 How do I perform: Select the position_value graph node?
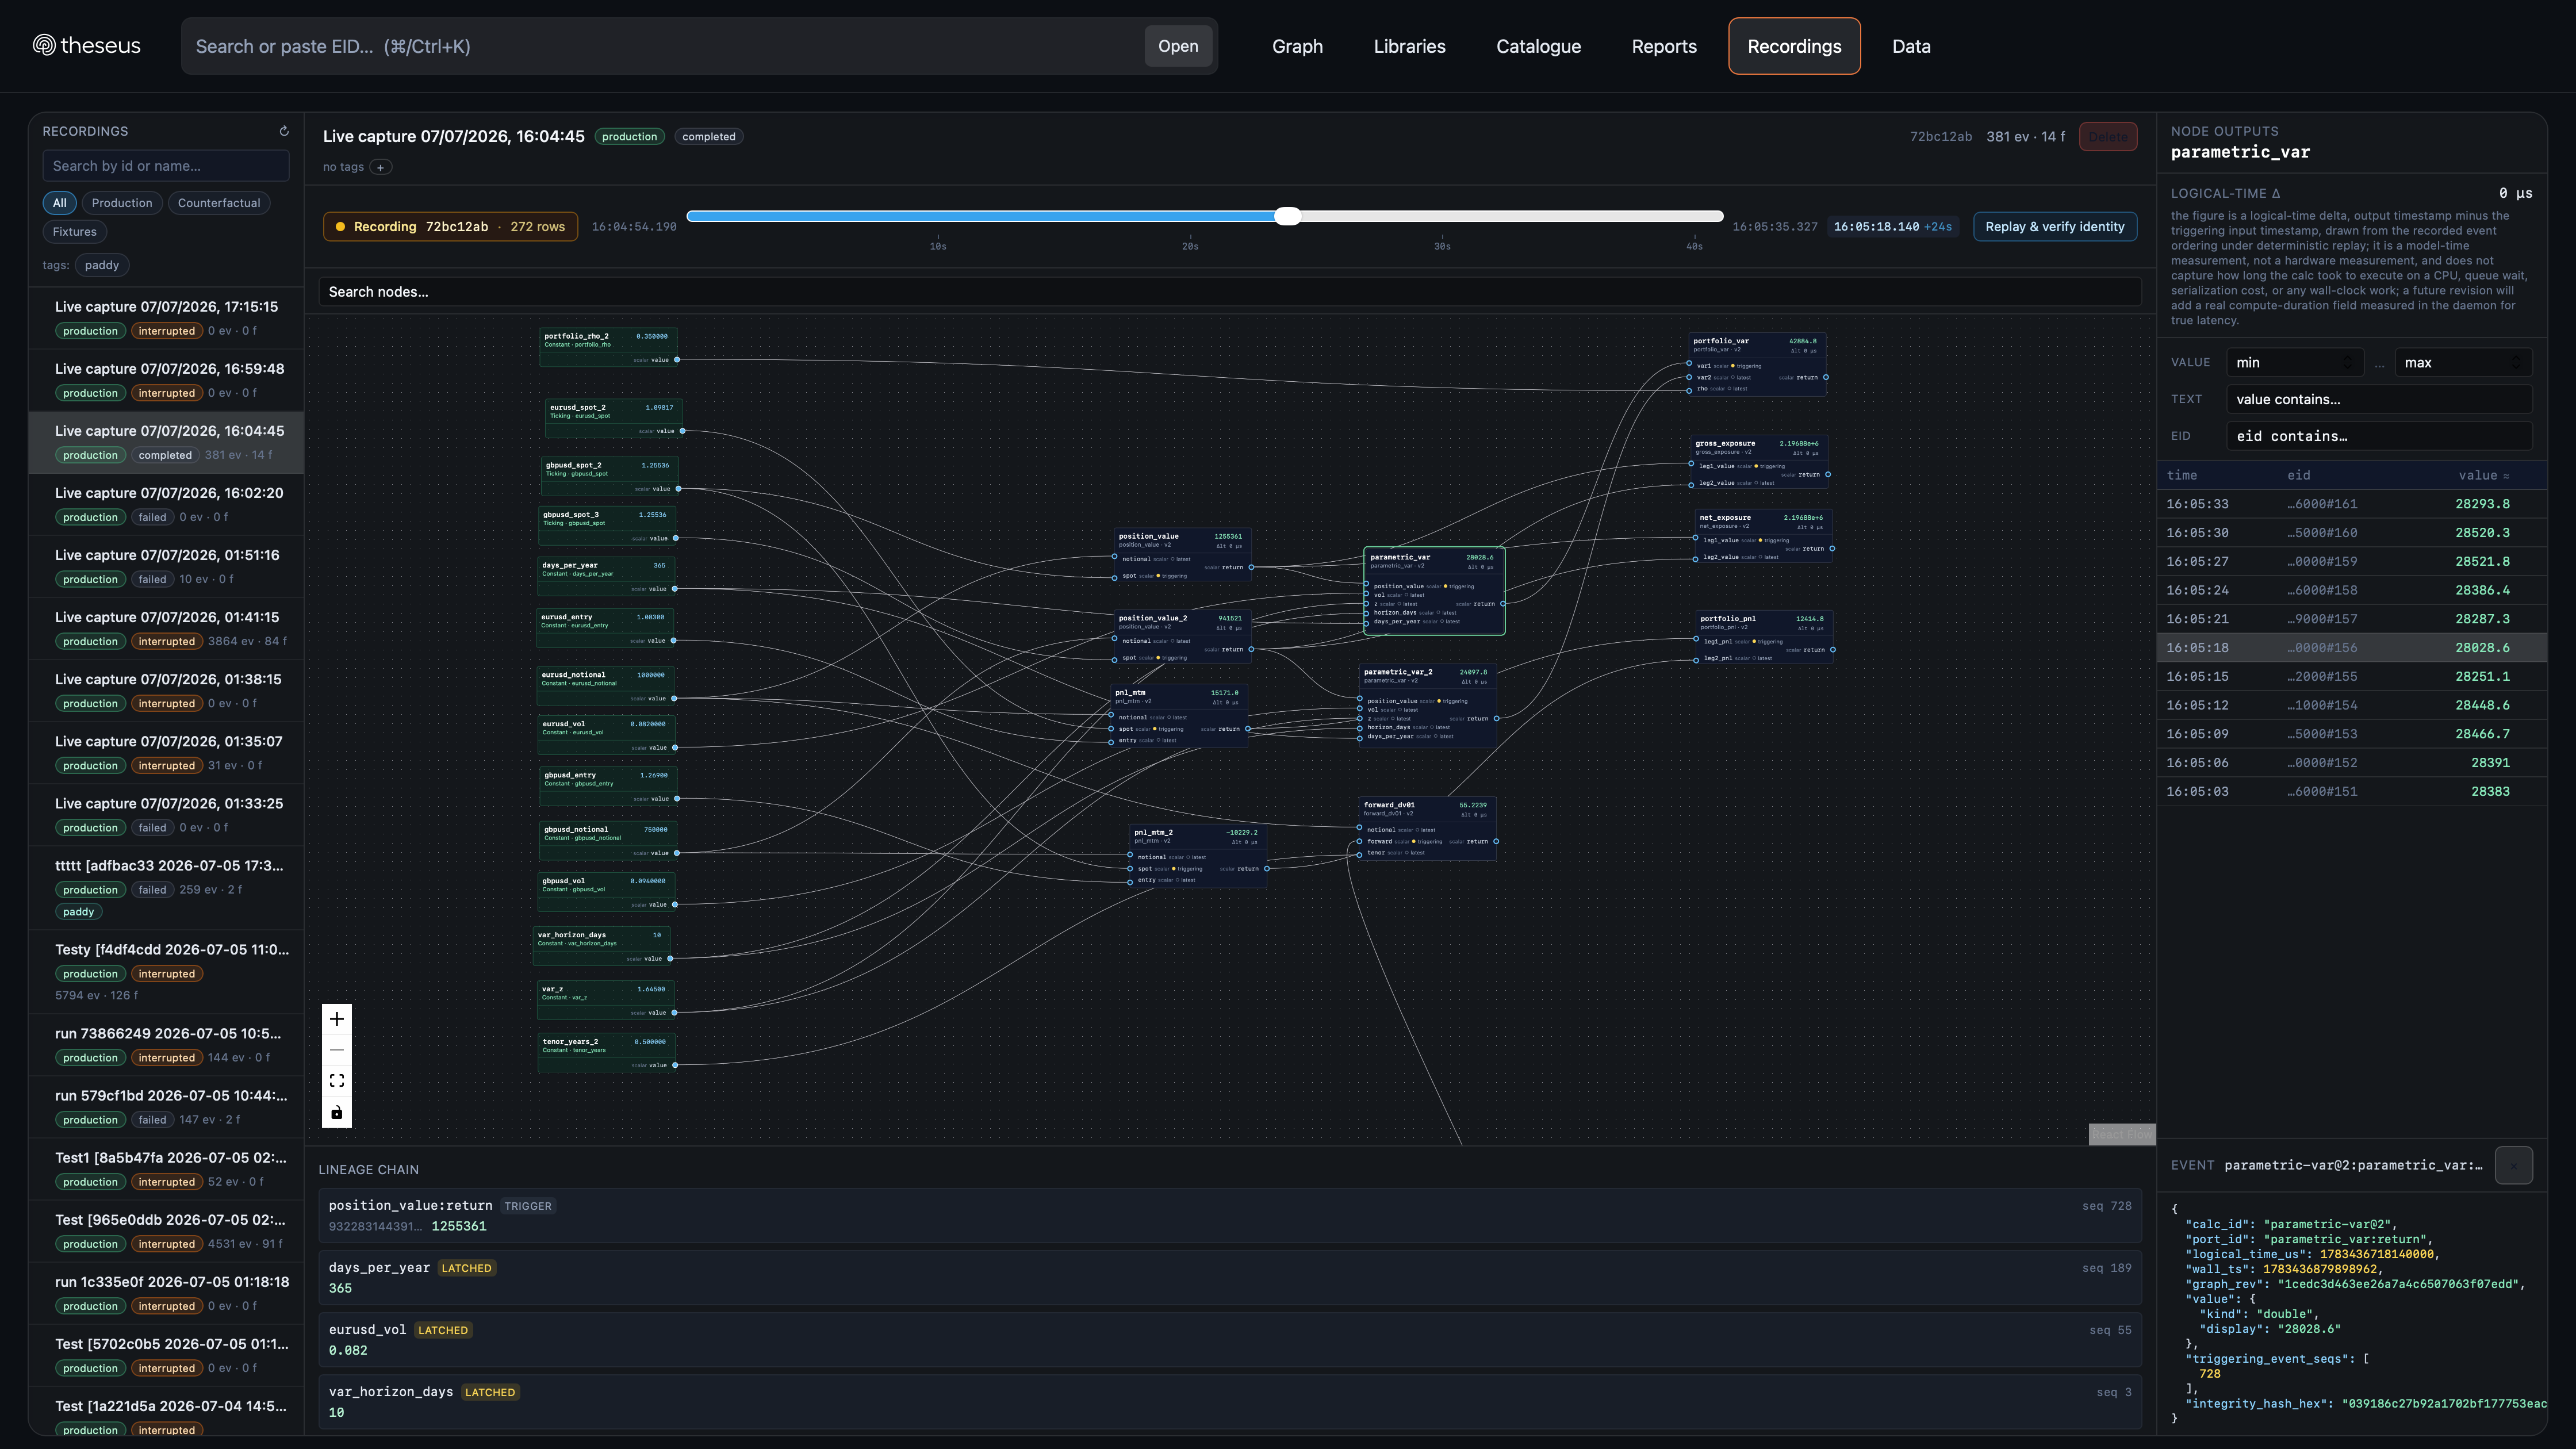[1181, 556]
